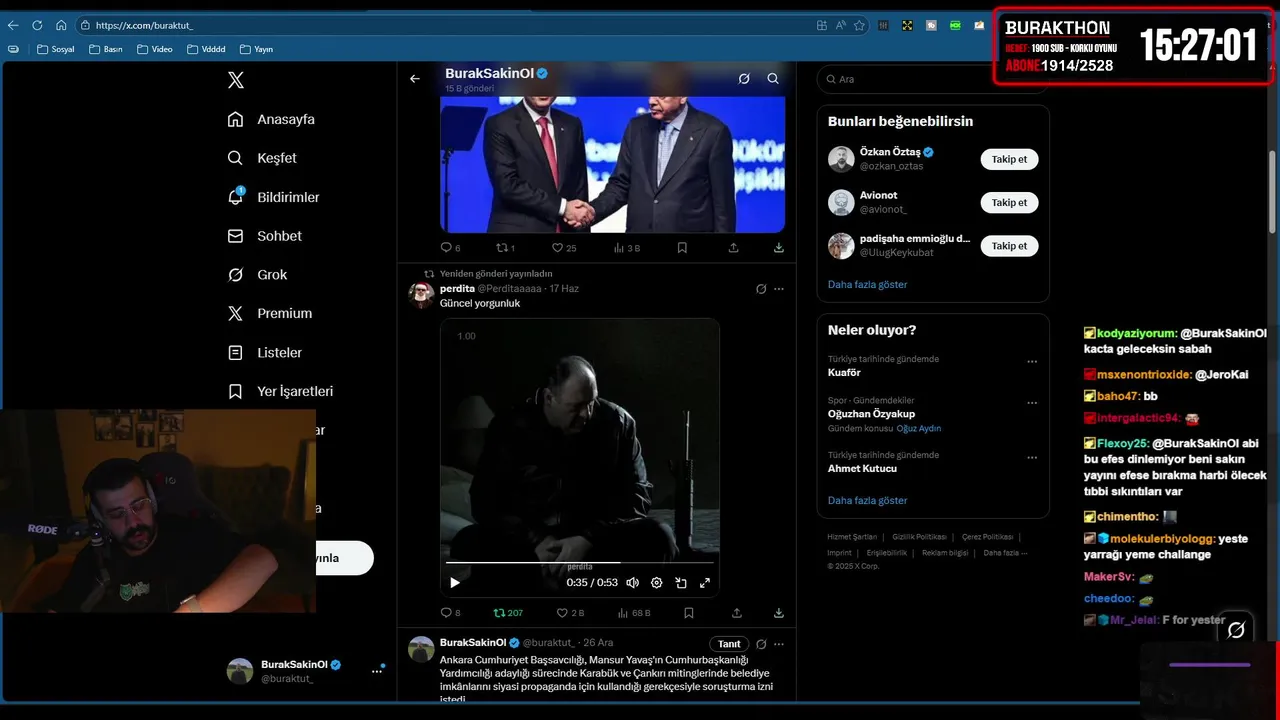Follow Özkan Öztaş with Takip et
This screenshot has width=1280, height=720.
[x=1009, y=159]
